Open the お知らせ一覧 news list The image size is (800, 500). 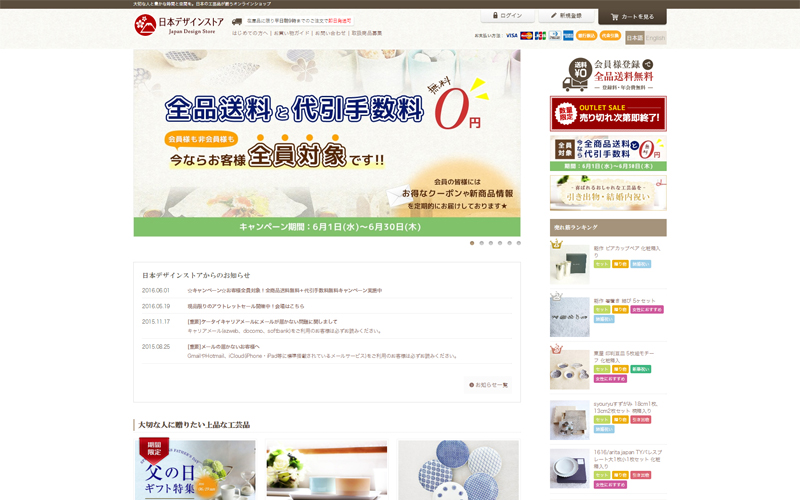490,385
